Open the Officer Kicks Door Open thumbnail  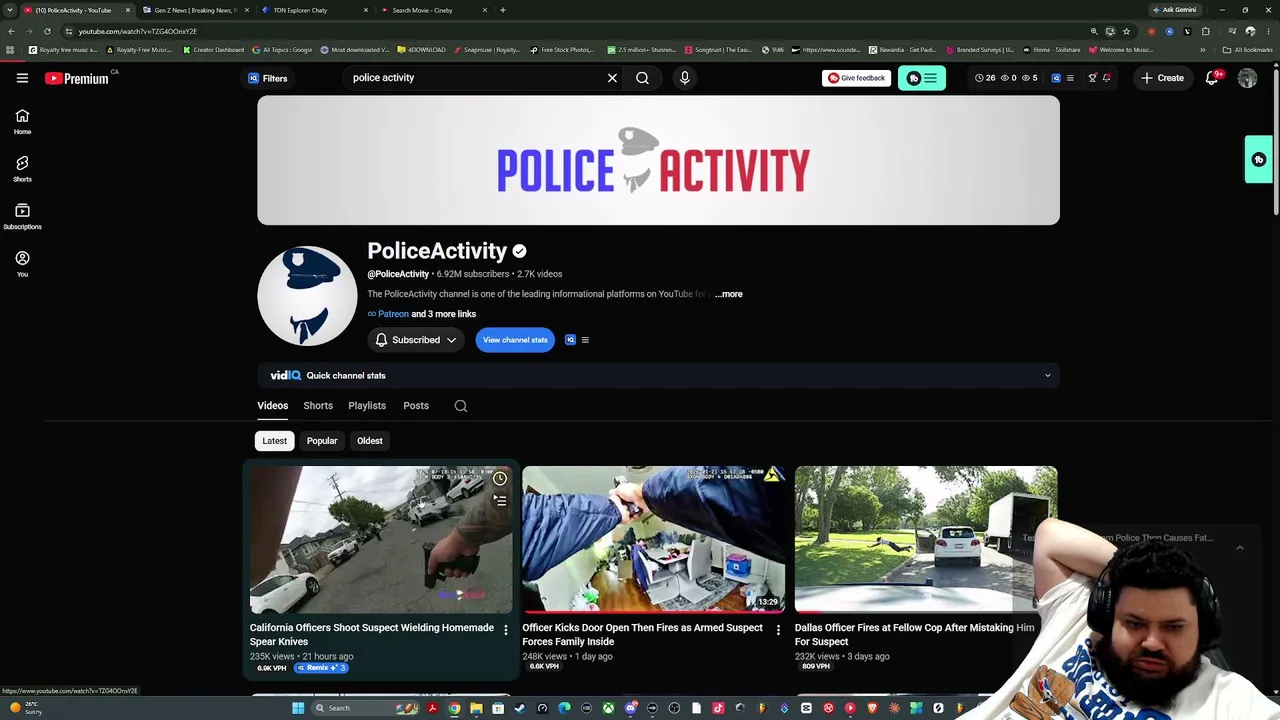pyautogui.click(x=654, y=539)
